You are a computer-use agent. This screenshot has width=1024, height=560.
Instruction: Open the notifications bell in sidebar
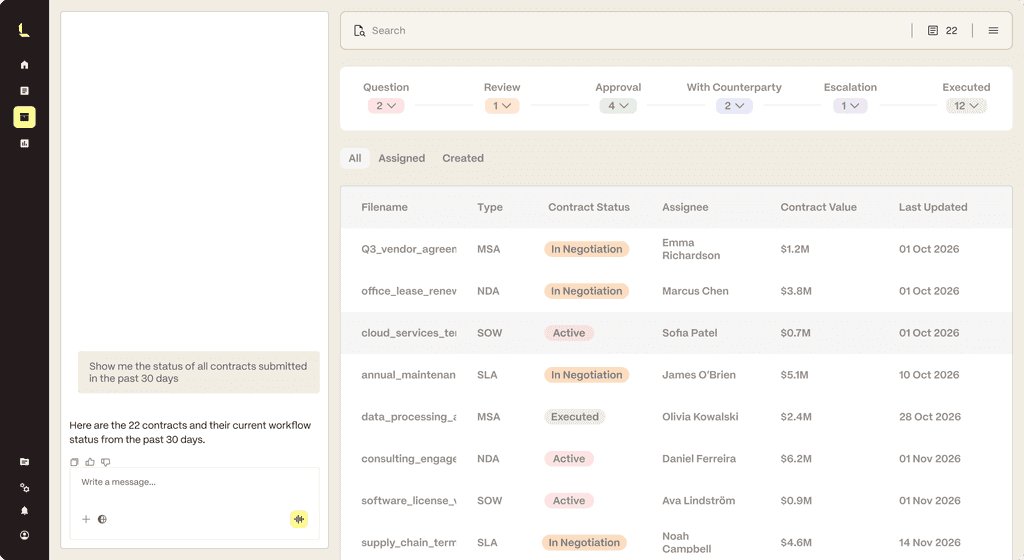pyautogui.click(x=24, y=510)
